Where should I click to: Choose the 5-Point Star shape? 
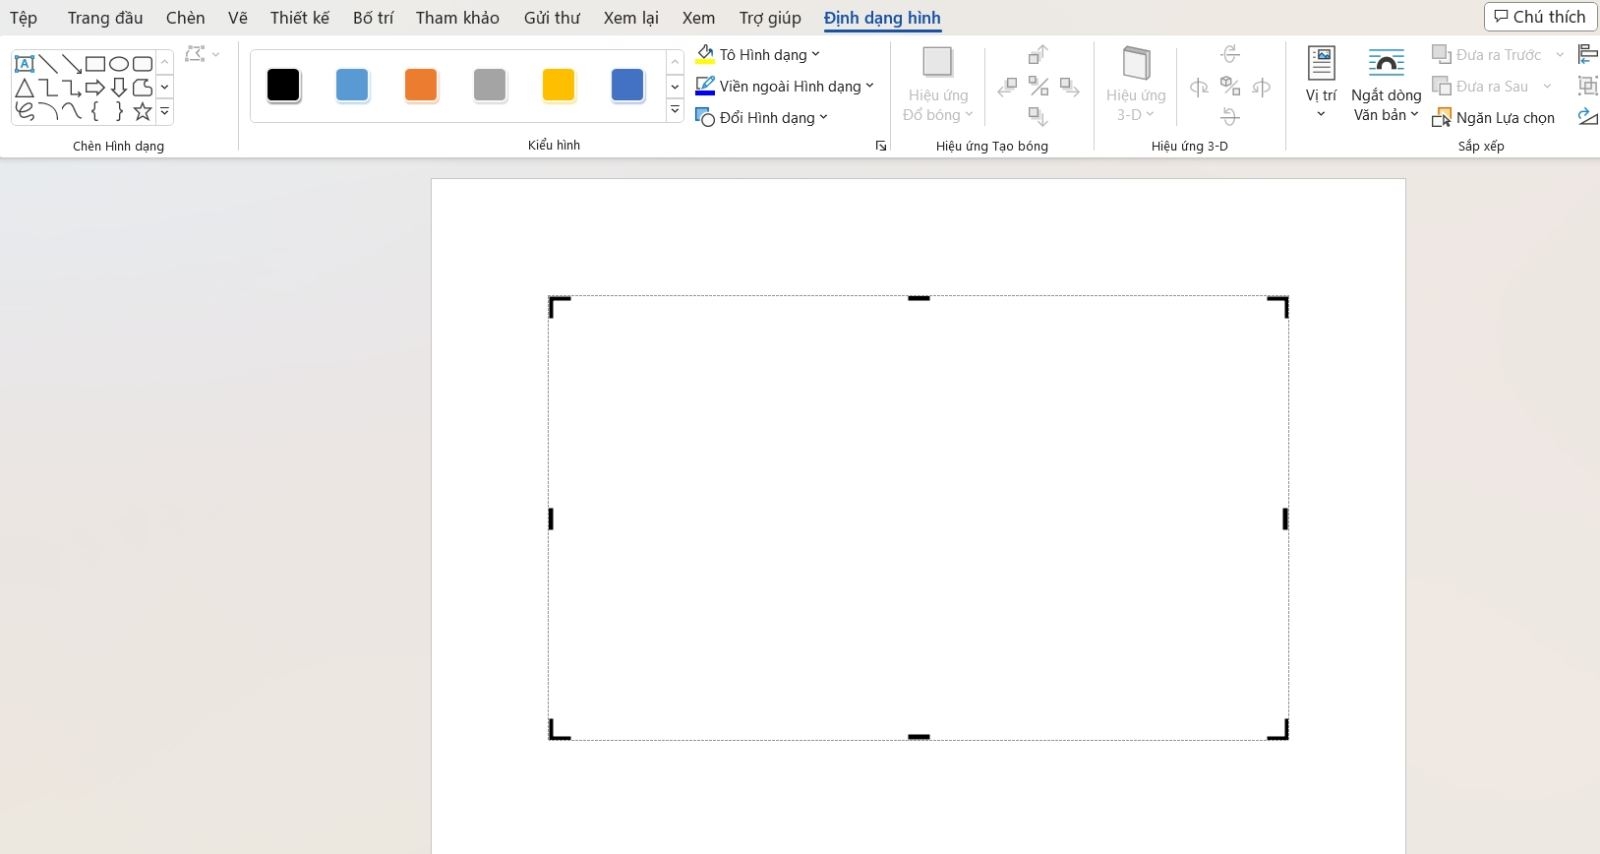click(143, 111)
